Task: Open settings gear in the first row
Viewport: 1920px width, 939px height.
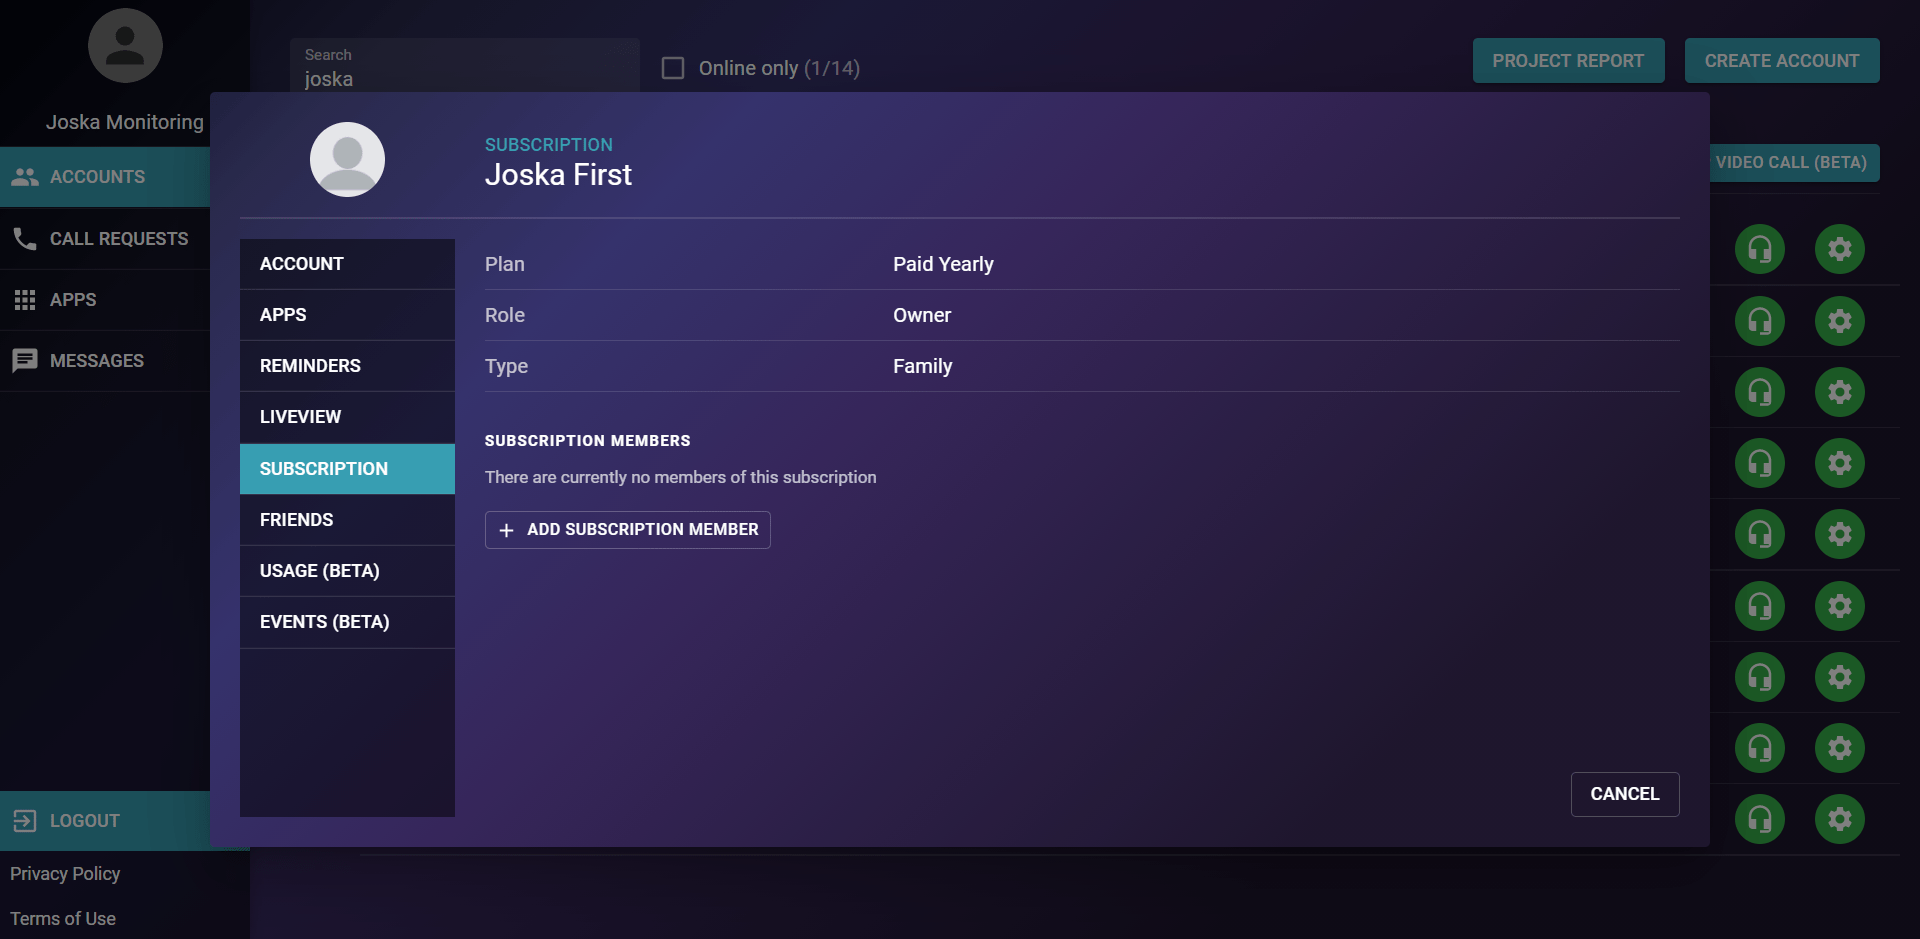Action: 1839,249
